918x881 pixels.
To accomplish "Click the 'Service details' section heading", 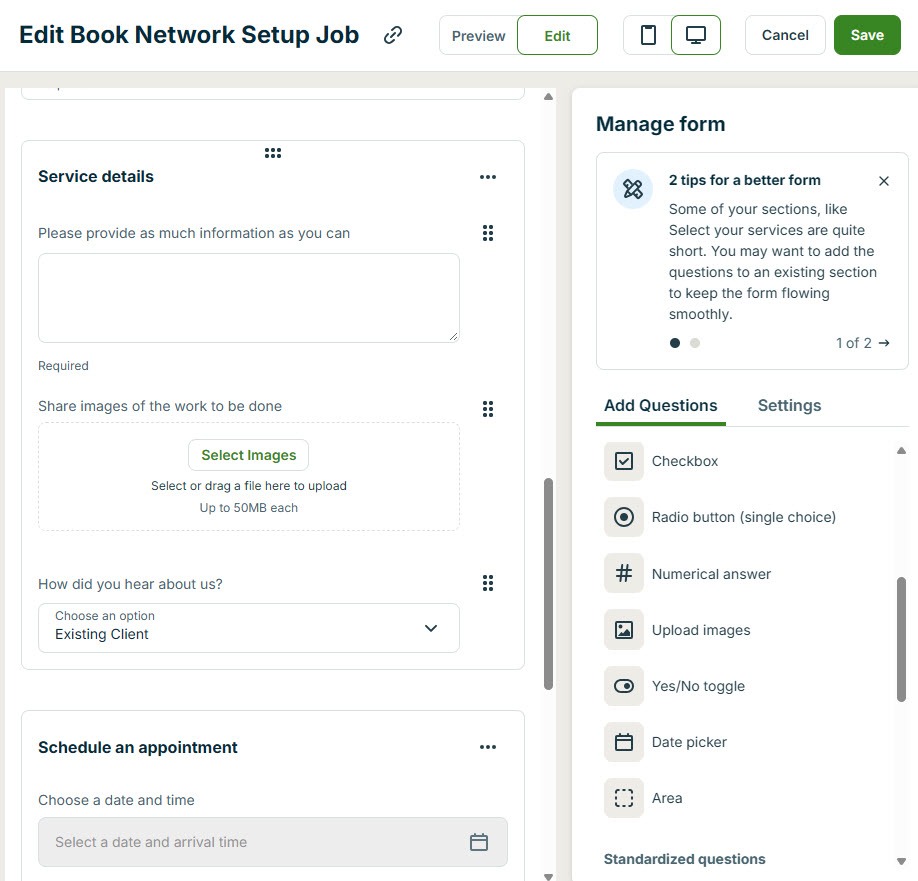I will (96, 177).
